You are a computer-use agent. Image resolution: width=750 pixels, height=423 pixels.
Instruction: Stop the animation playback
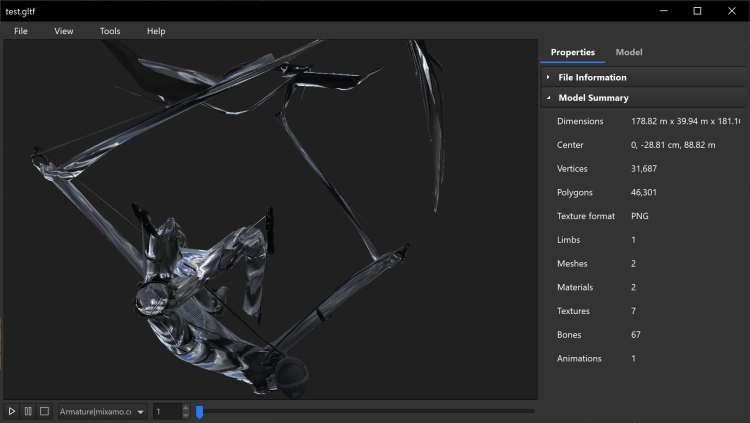[x=44, y=411]
